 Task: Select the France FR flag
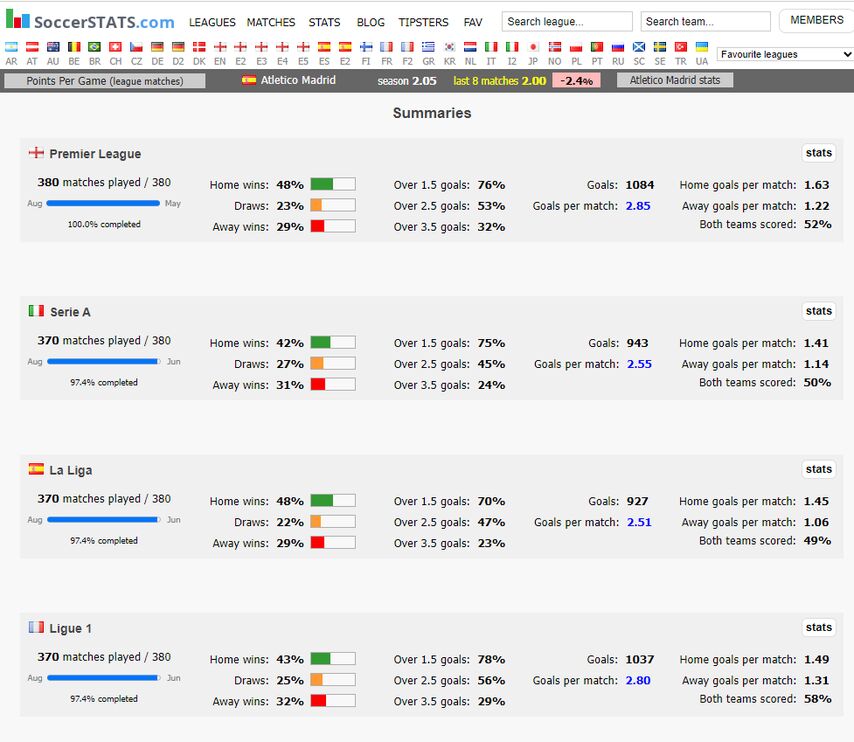387,47
